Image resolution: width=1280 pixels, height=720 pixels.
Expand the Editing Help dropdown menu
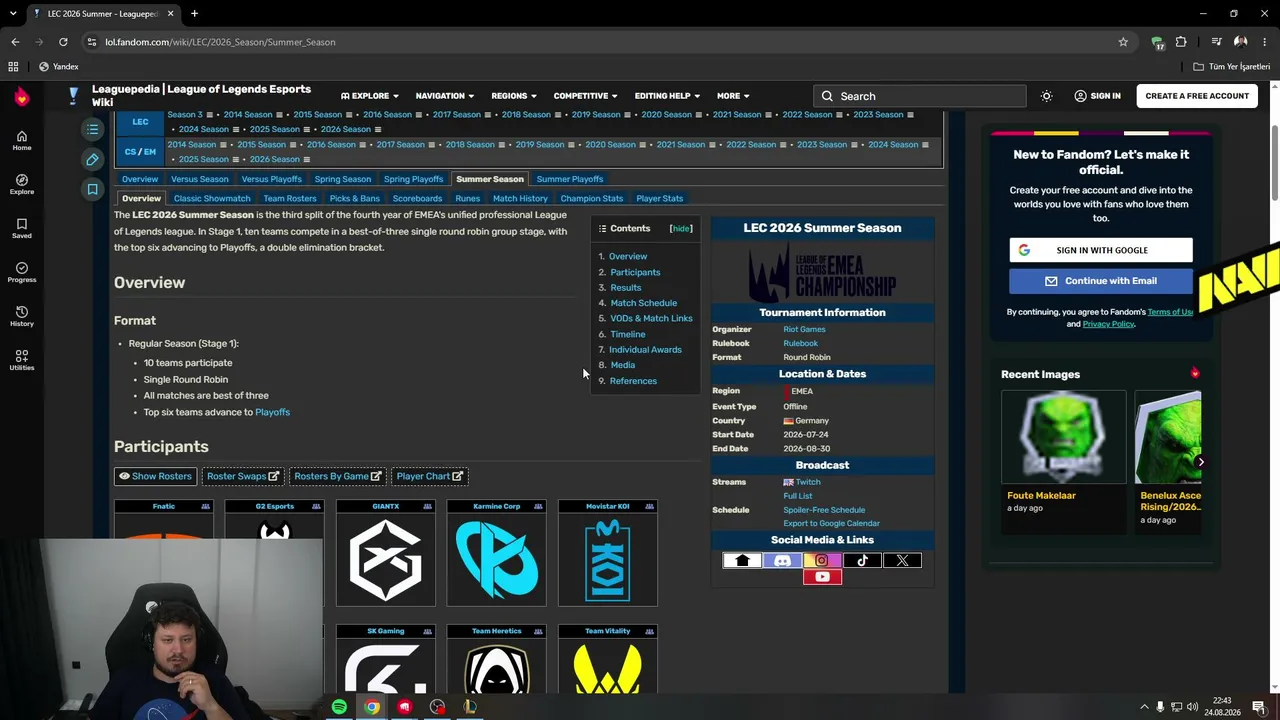click(x=667, y=96)
